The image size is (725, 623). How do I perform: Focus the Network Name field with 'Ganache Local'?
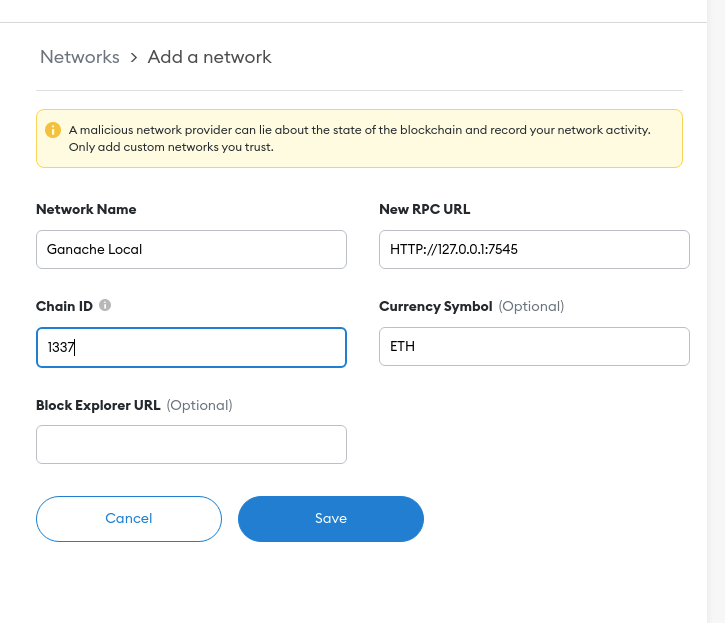pyautogui.click(x=191, y=249)
